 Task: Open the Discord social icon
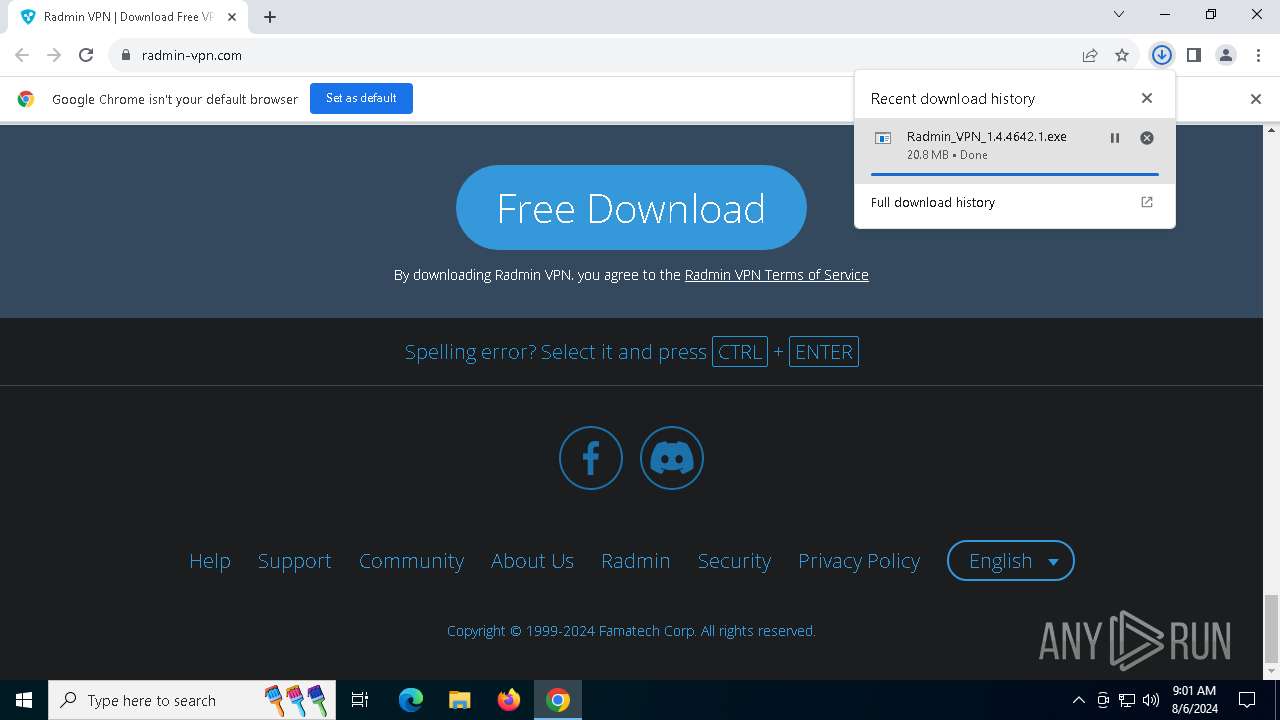point(672,458)
